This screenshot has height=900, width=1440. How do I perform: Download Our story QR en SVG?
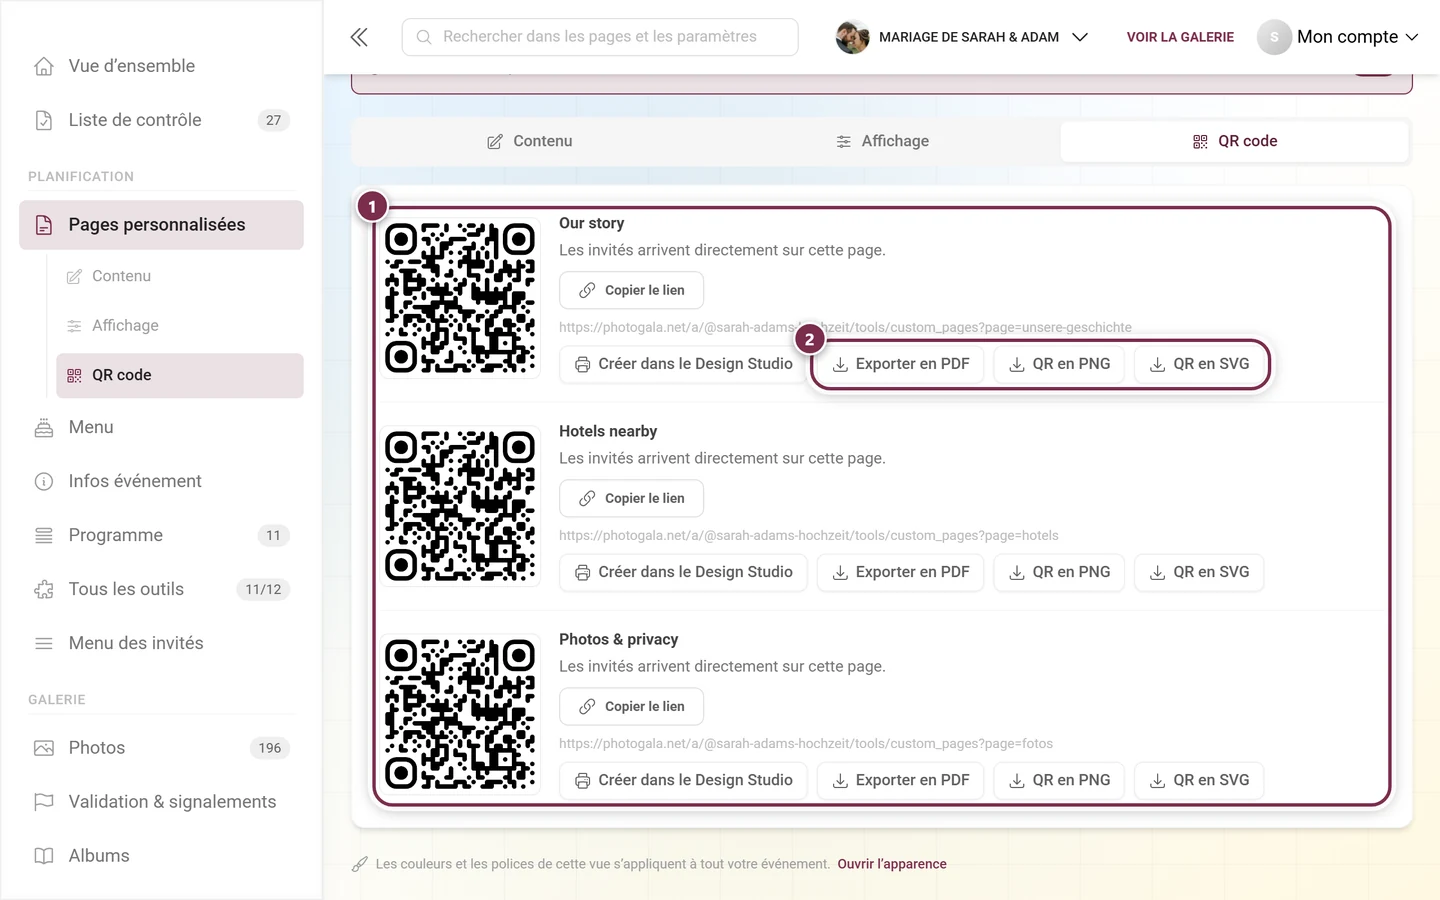1199,364
